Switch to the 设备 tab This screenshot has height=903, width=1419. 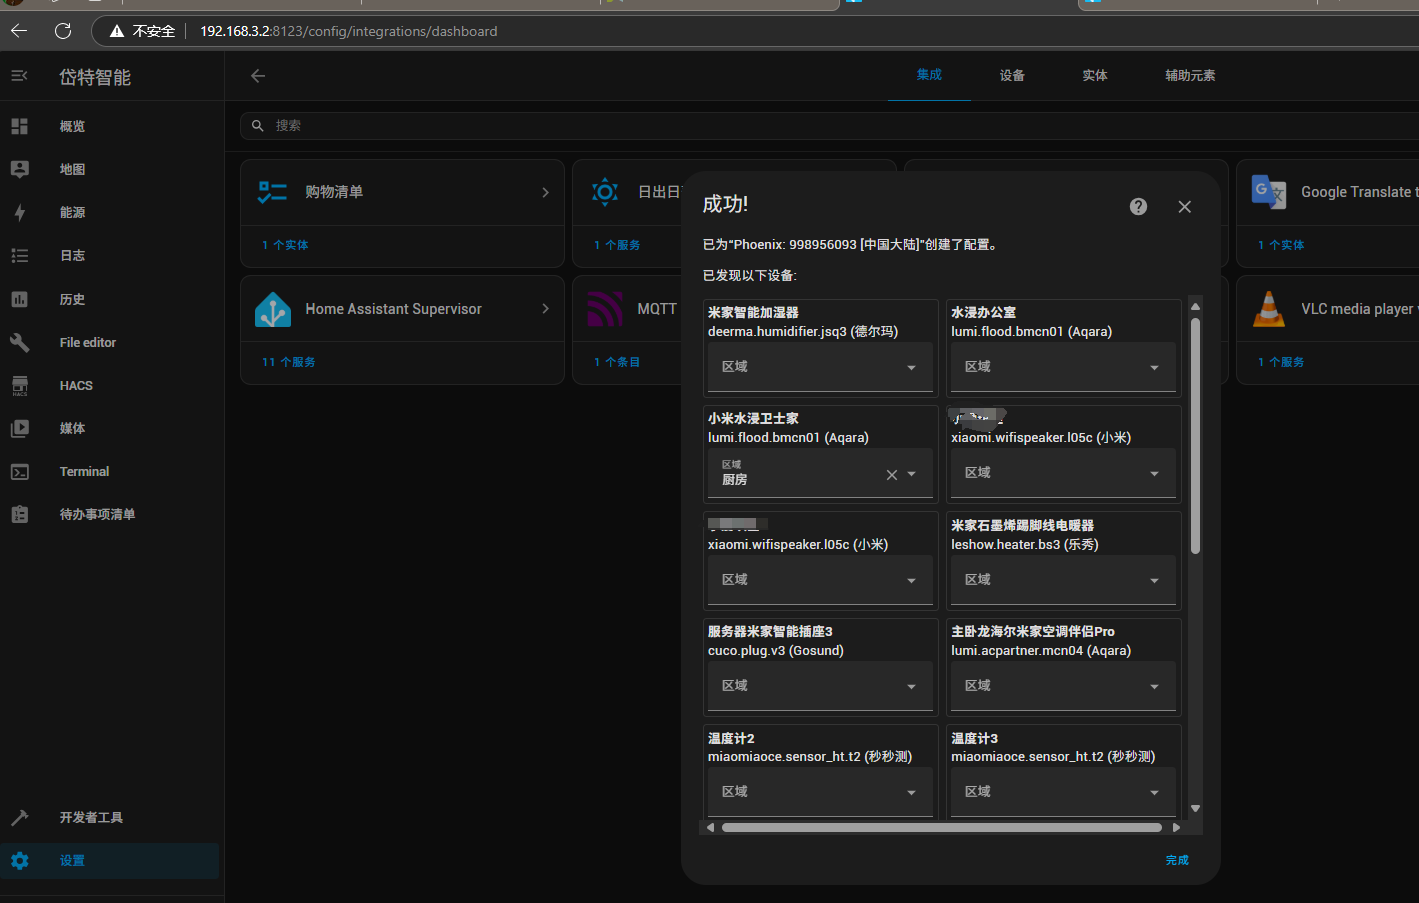1012,76
